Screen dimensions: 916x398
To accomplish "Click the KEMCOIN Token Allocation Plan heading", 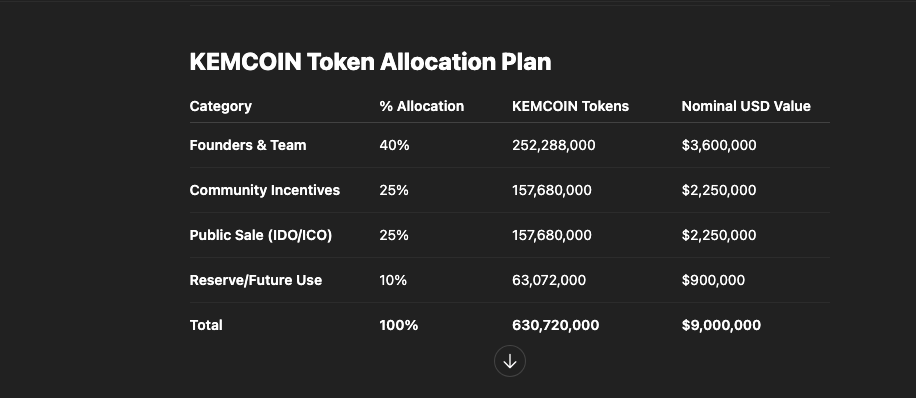I will click(370, 62).
